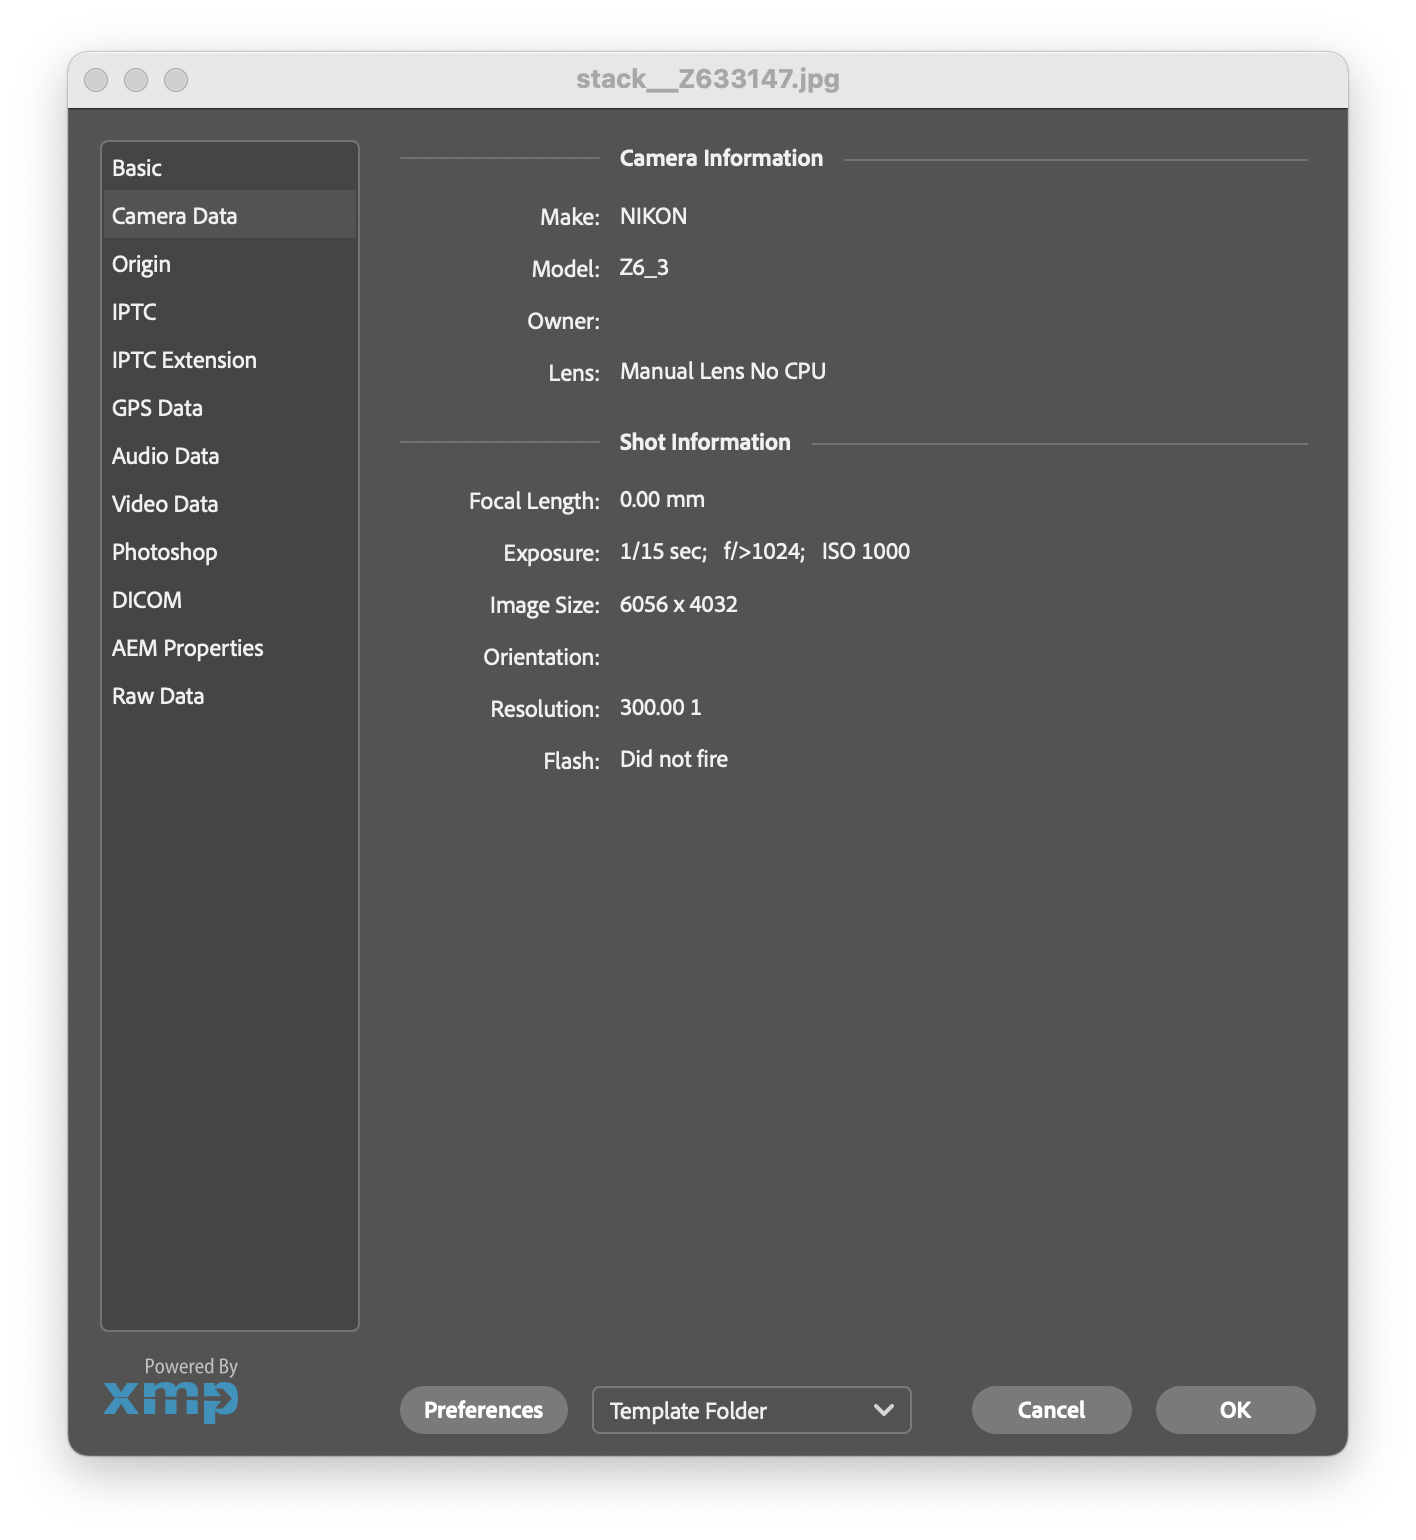View the Video Data section

click(x=229, y=503)
